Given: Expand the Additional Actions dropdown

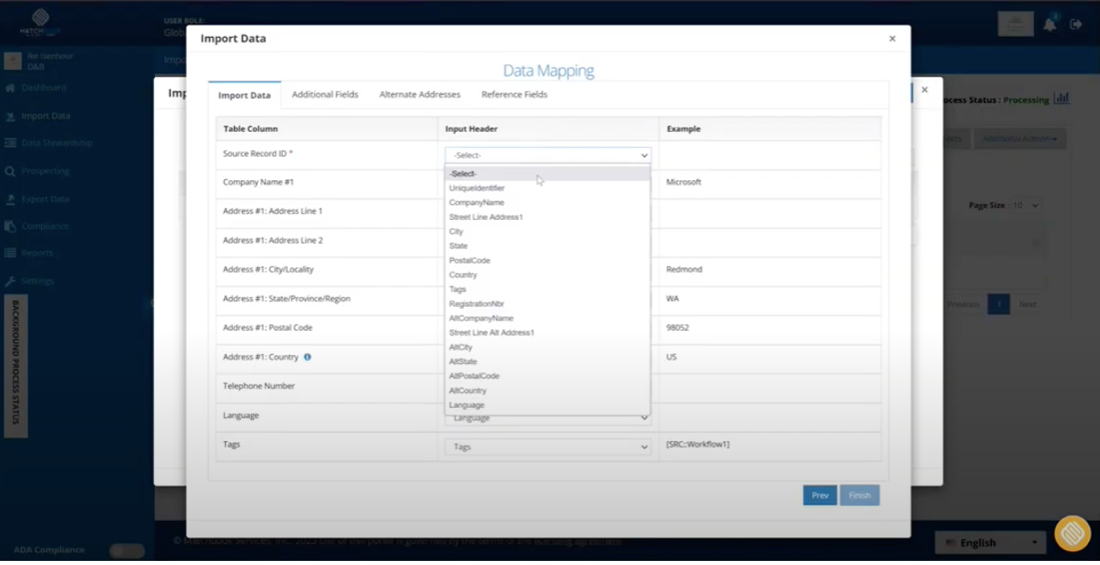Looking at the screenshot, I should tap(1020, 138).
